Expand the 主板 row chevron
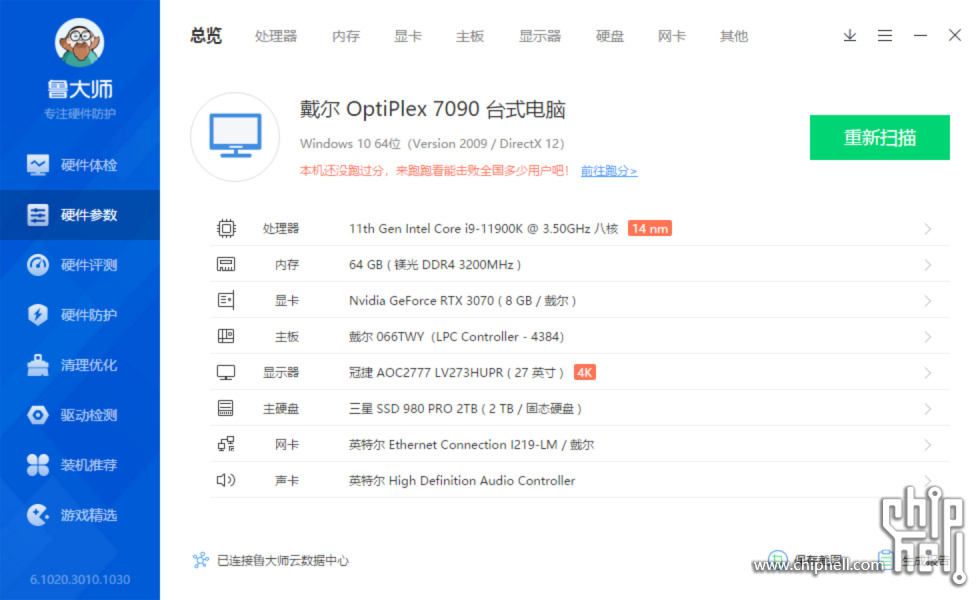The width and height of the screenshot is (980, 600). point(928,337)
